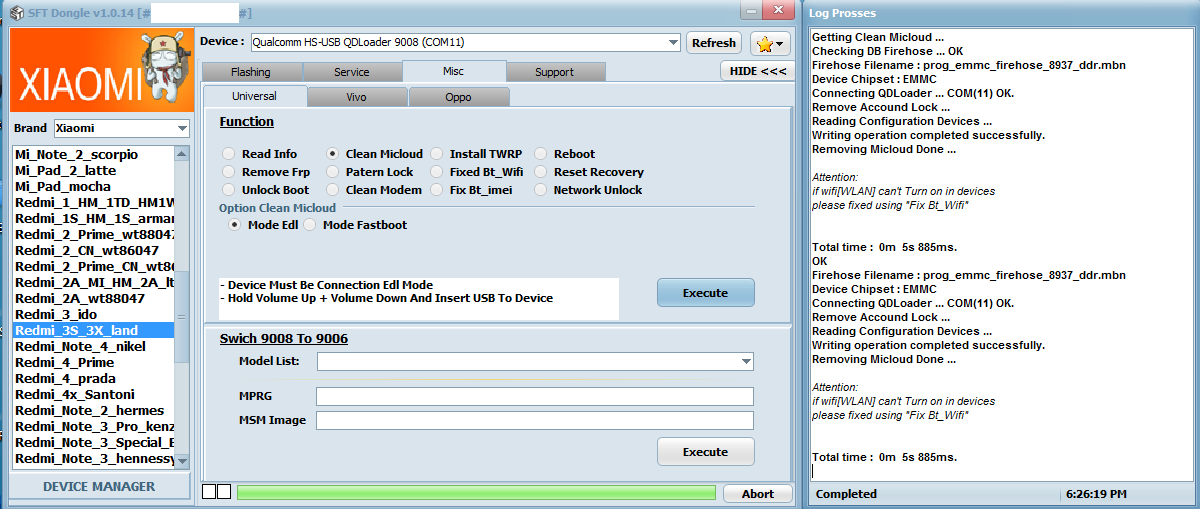
Task: Select Redmi_4_Prime in the model list
Action: (x=64, y=362)
